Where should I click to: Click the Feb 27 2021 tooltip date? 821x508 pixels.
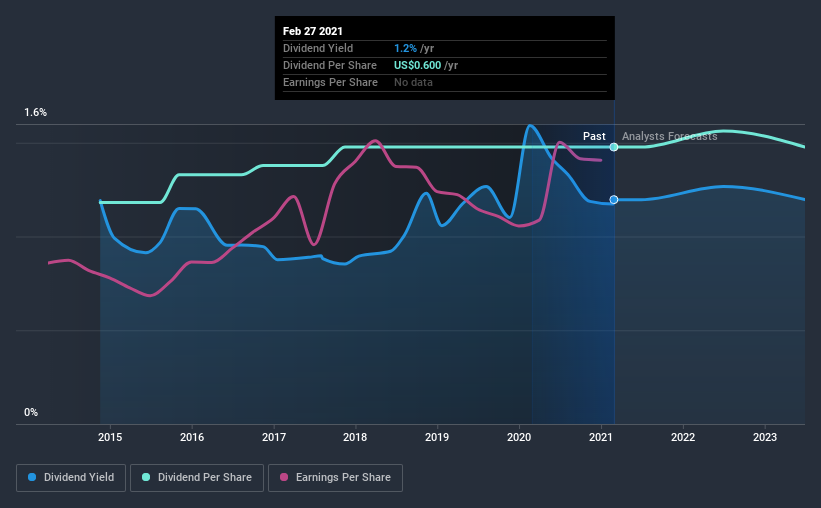(x=313, y=31)
